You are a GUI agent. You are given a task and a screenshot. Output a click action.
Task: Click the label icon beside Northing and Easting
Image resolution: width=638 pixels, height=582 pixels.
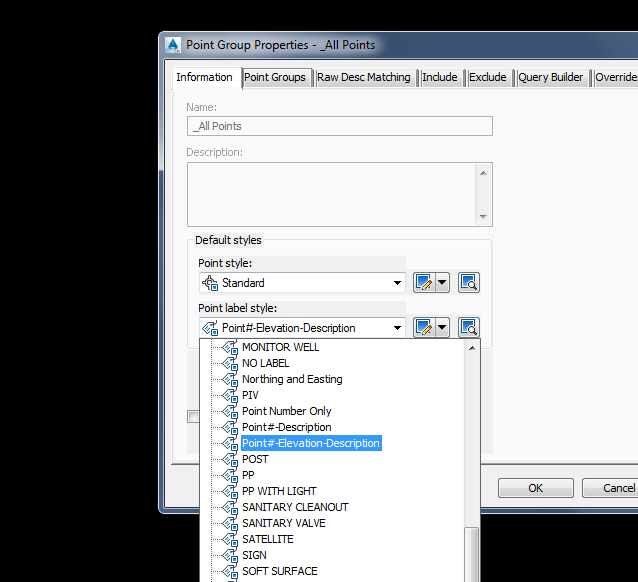click(230, 380)
